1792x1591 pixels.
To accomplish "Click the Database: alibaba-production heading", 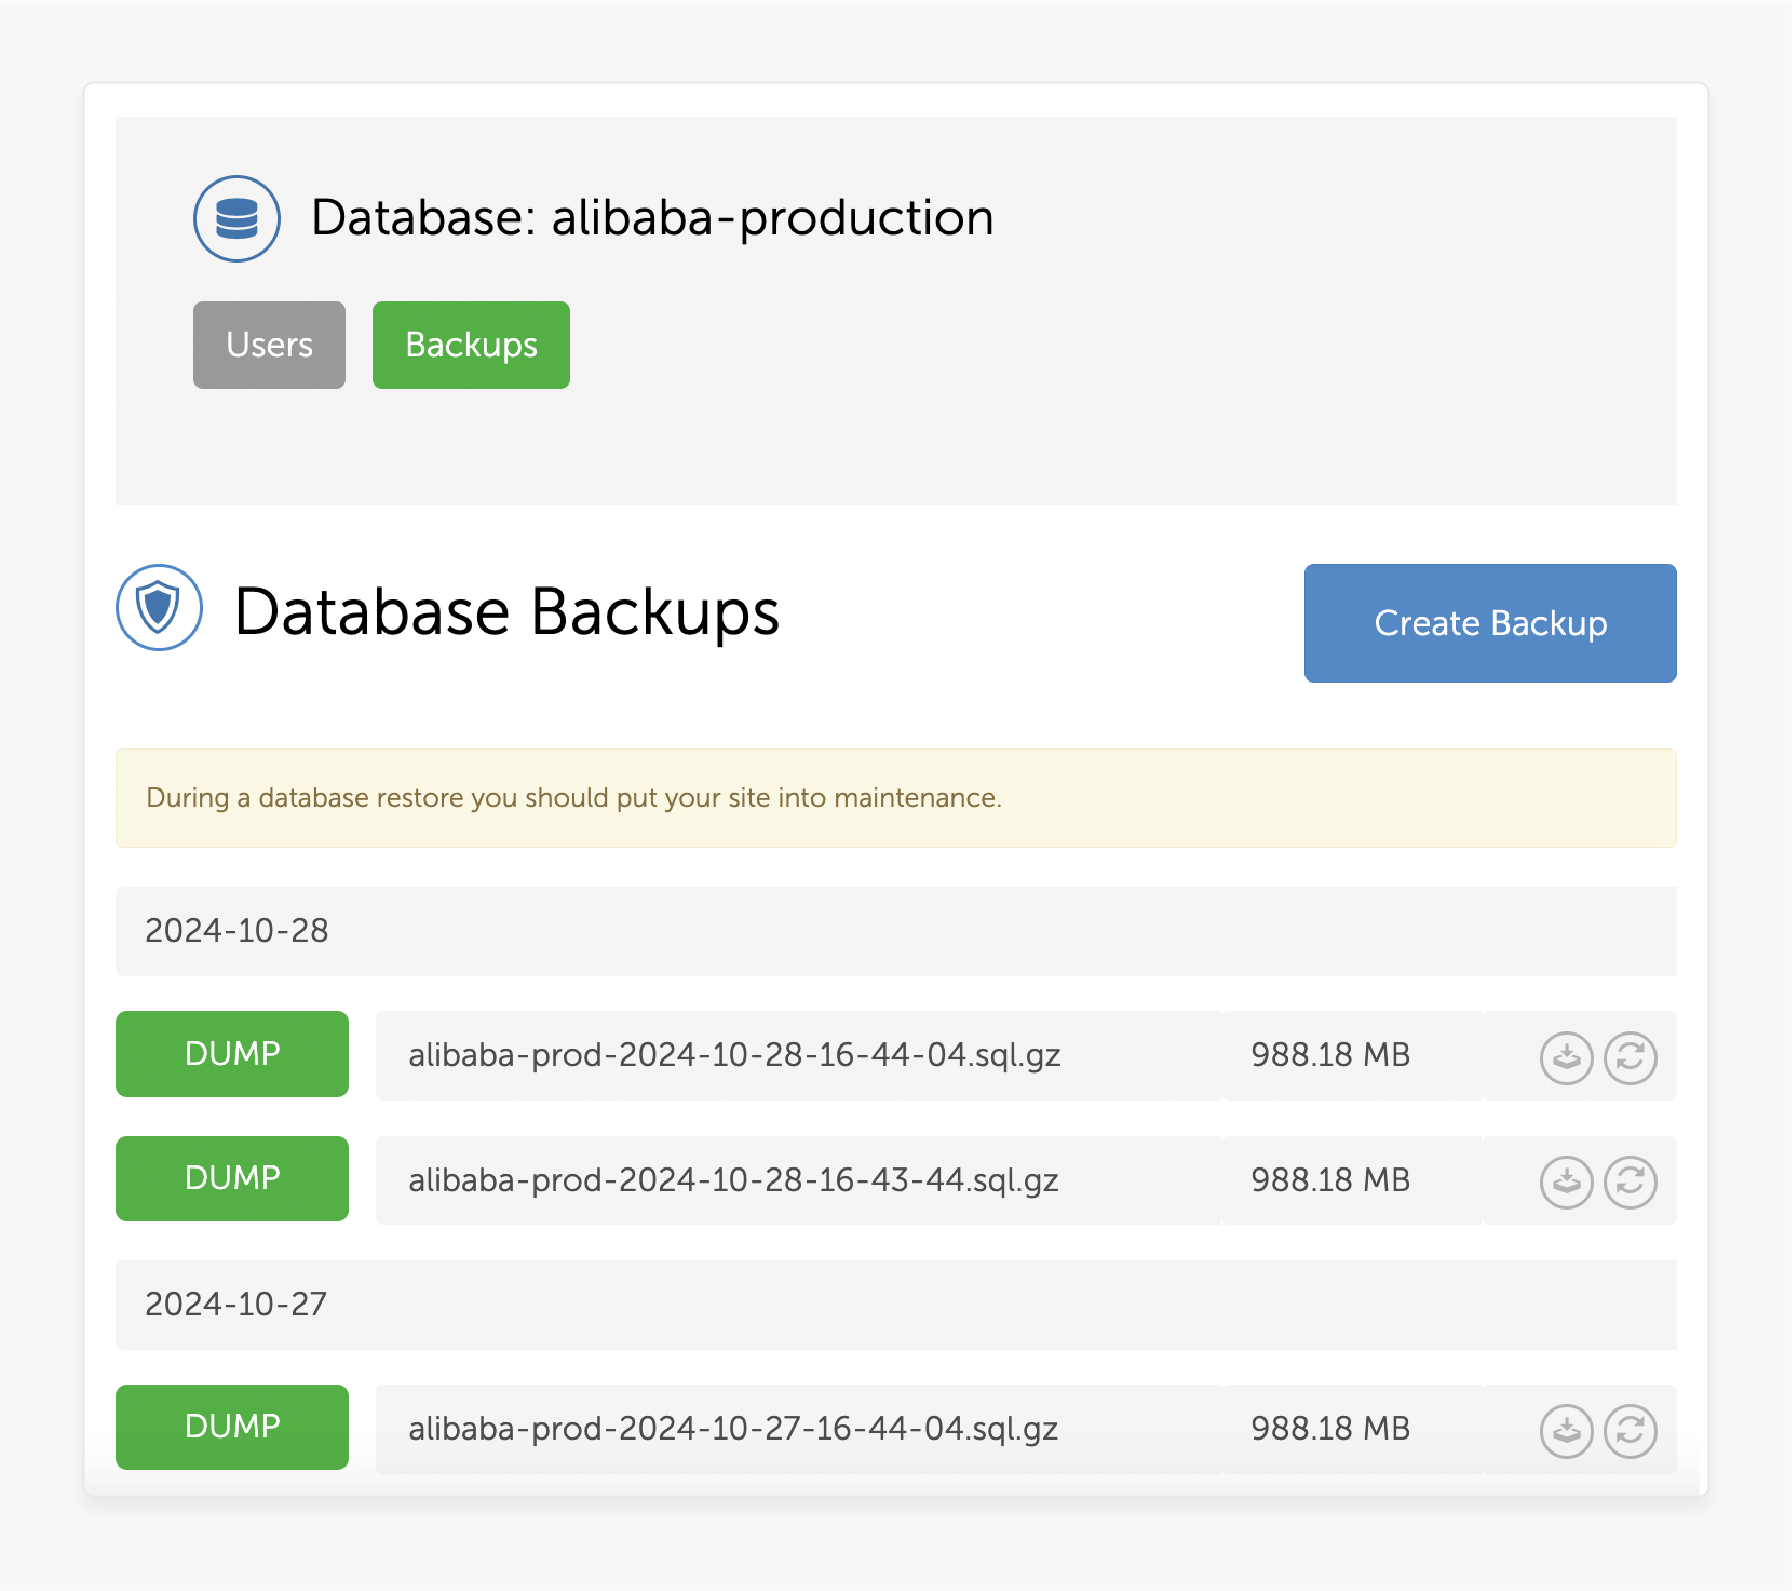I will click(652, 218).
